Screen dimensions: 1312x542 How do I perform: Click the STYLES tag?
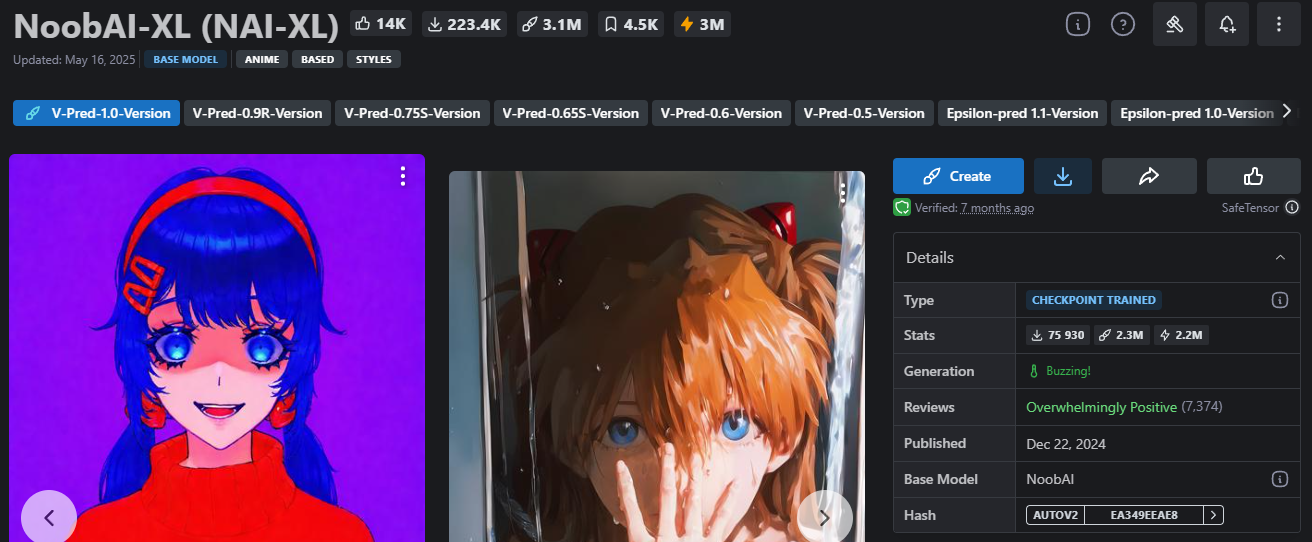click(374, 59)
